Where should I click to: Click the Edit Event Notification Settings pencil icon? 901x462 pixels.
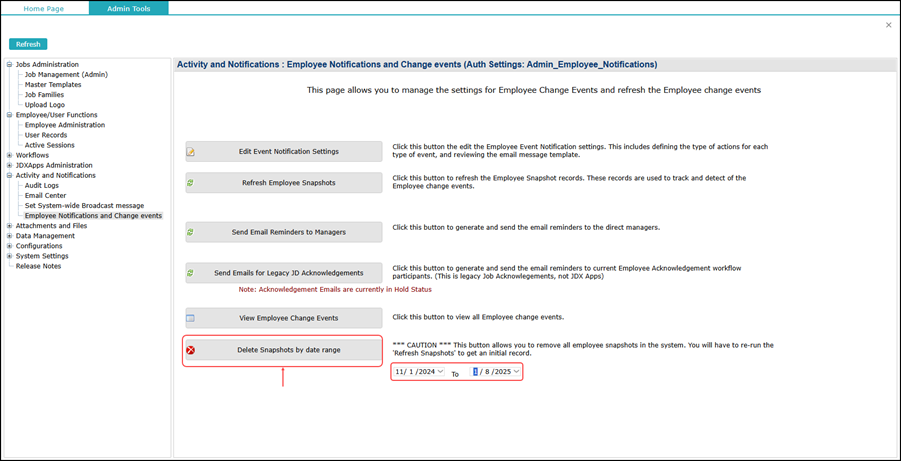[191, 152]
